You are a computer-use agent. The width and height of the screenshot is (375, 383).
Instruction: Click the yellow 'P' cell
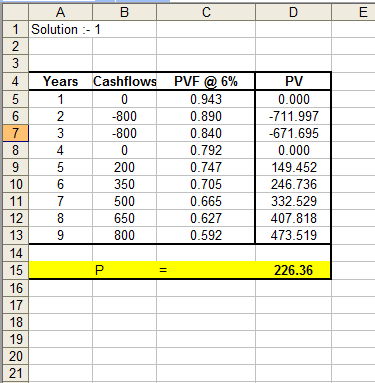(x=124, y=270)
